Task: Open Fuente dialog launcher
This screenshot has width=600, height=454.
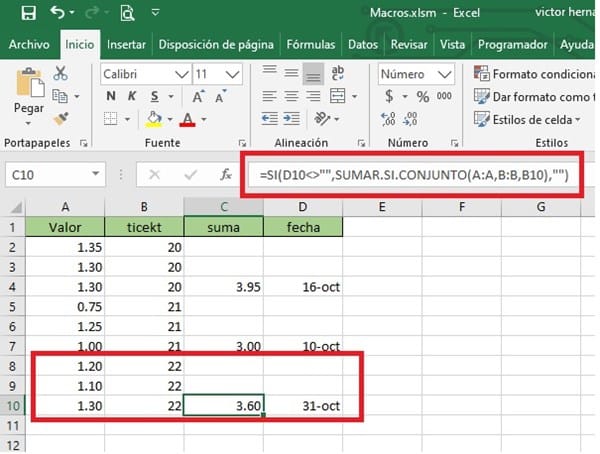Action: [242, 143]
